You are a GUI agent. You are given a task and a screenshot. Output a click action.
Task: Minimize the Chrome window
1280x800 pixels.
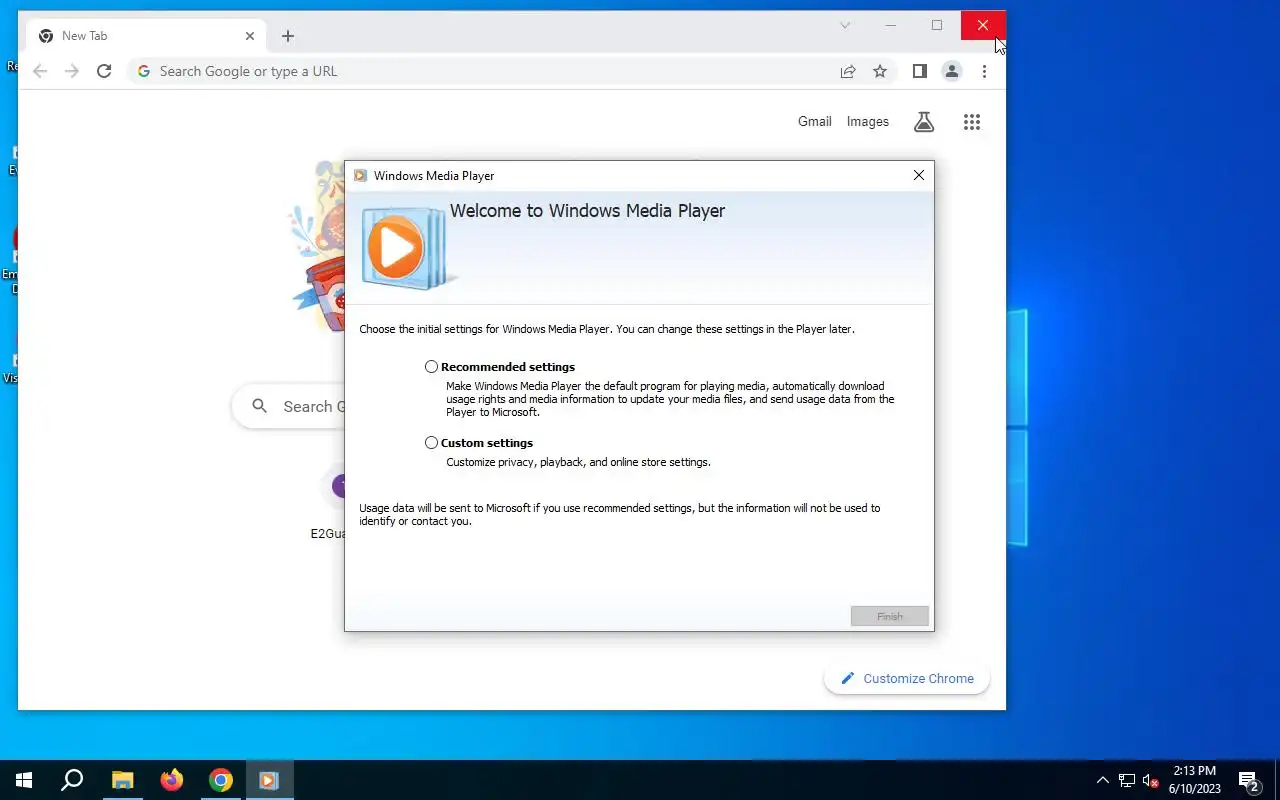coord(891,25)
